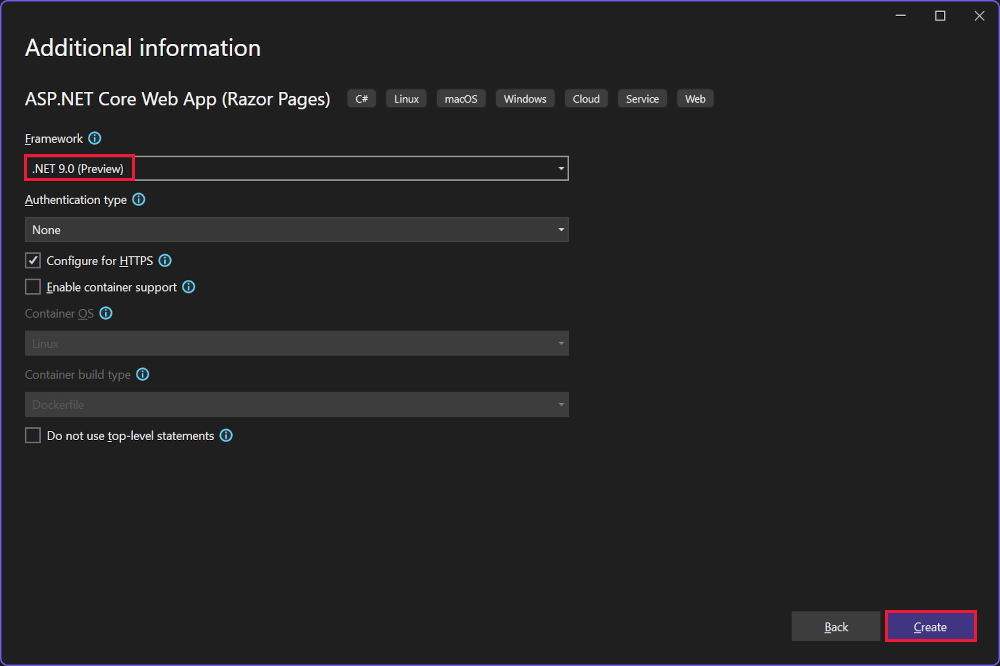
Task: Click the Cloud project type tag
Action: [586, 99]
